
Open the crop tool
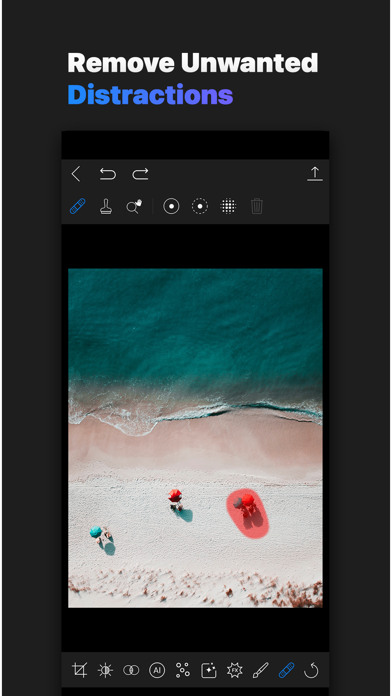79,670
